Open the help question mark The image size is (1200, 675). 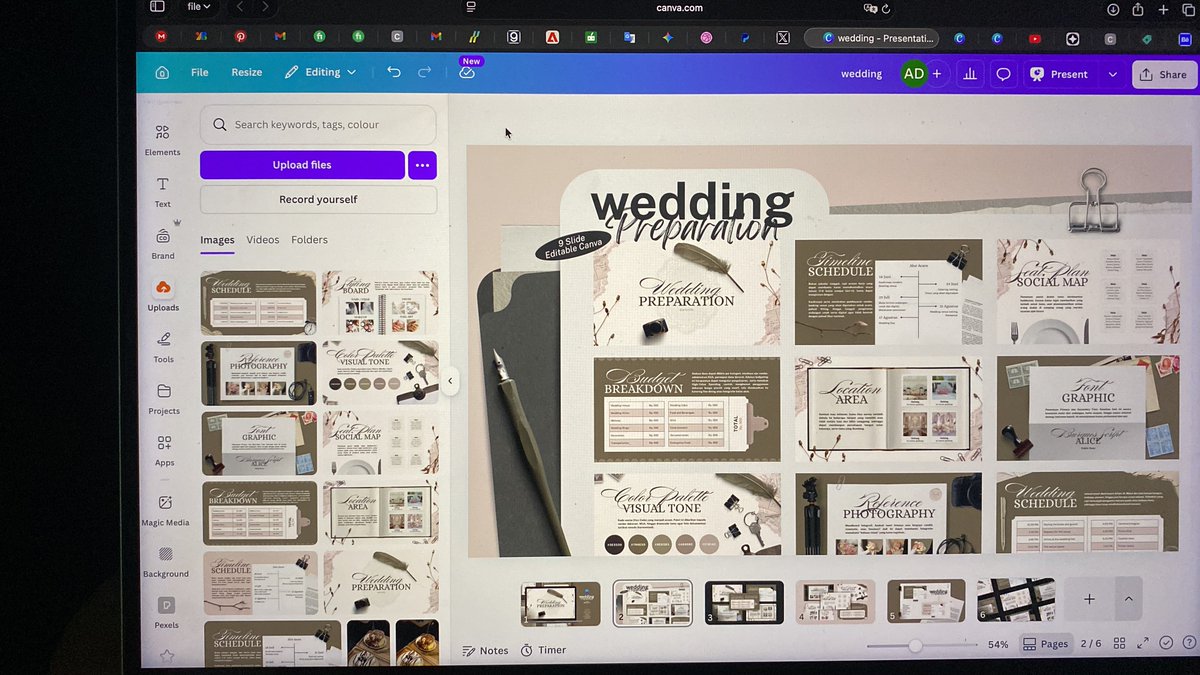(x=1187, y=644)
